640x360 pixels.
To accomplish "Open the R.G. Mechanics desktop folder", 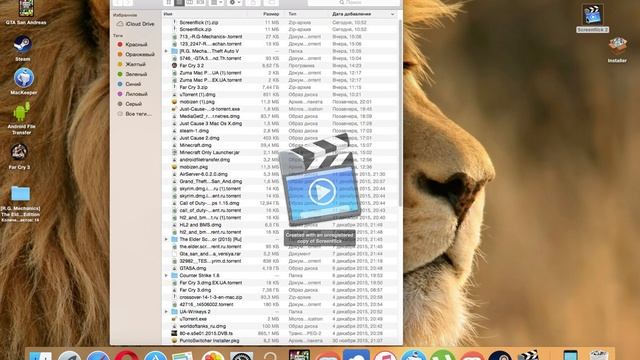I will pyautogui.click(x=20, y=204).
